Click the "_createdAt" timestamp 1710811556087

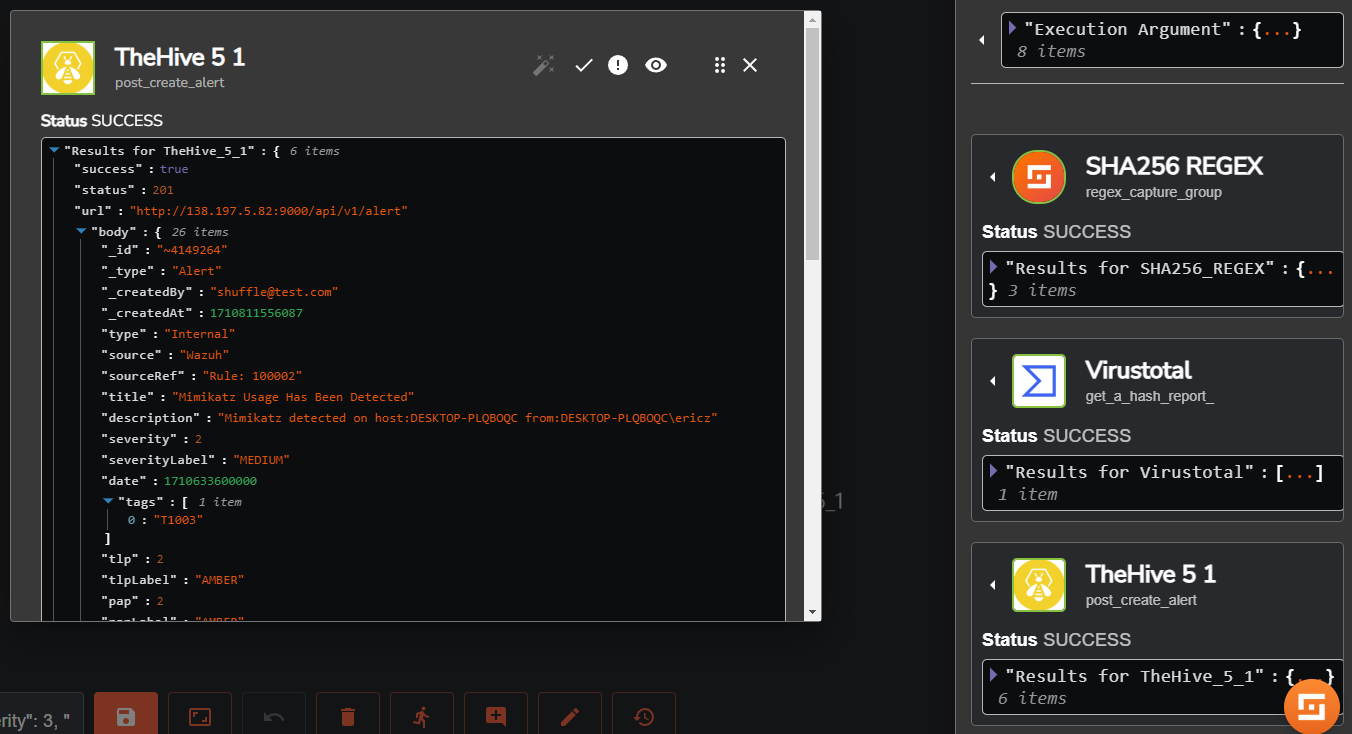(256, 313)
